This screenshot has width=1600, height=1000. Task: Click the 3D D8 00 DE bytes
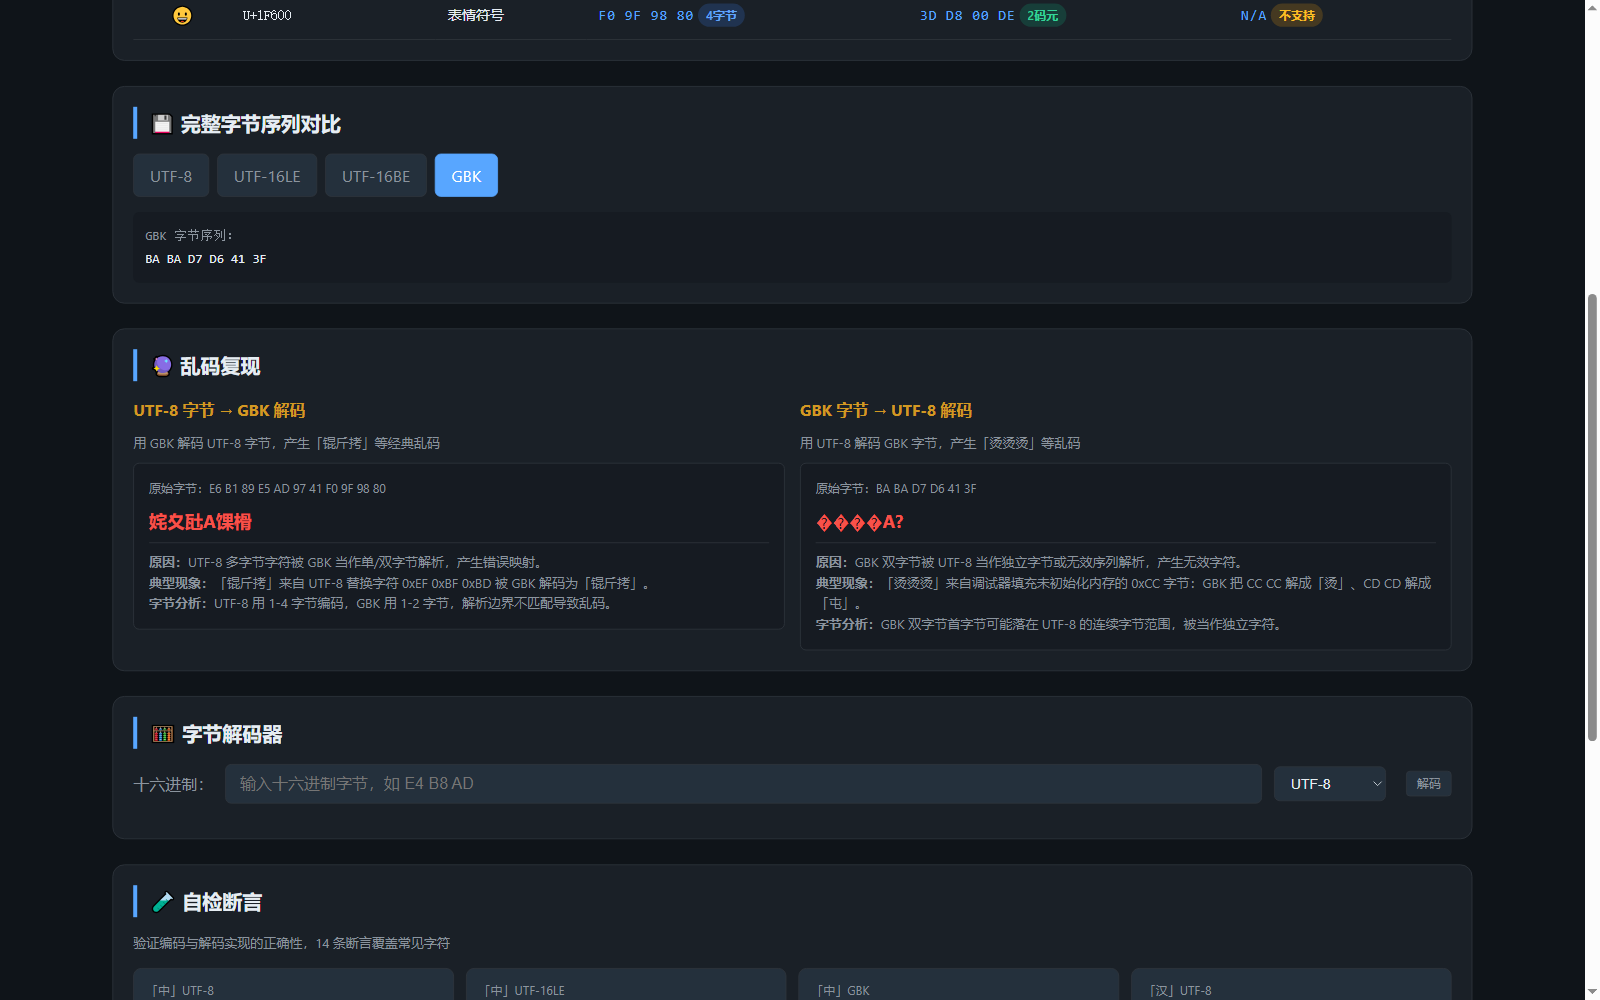(967, 15)
